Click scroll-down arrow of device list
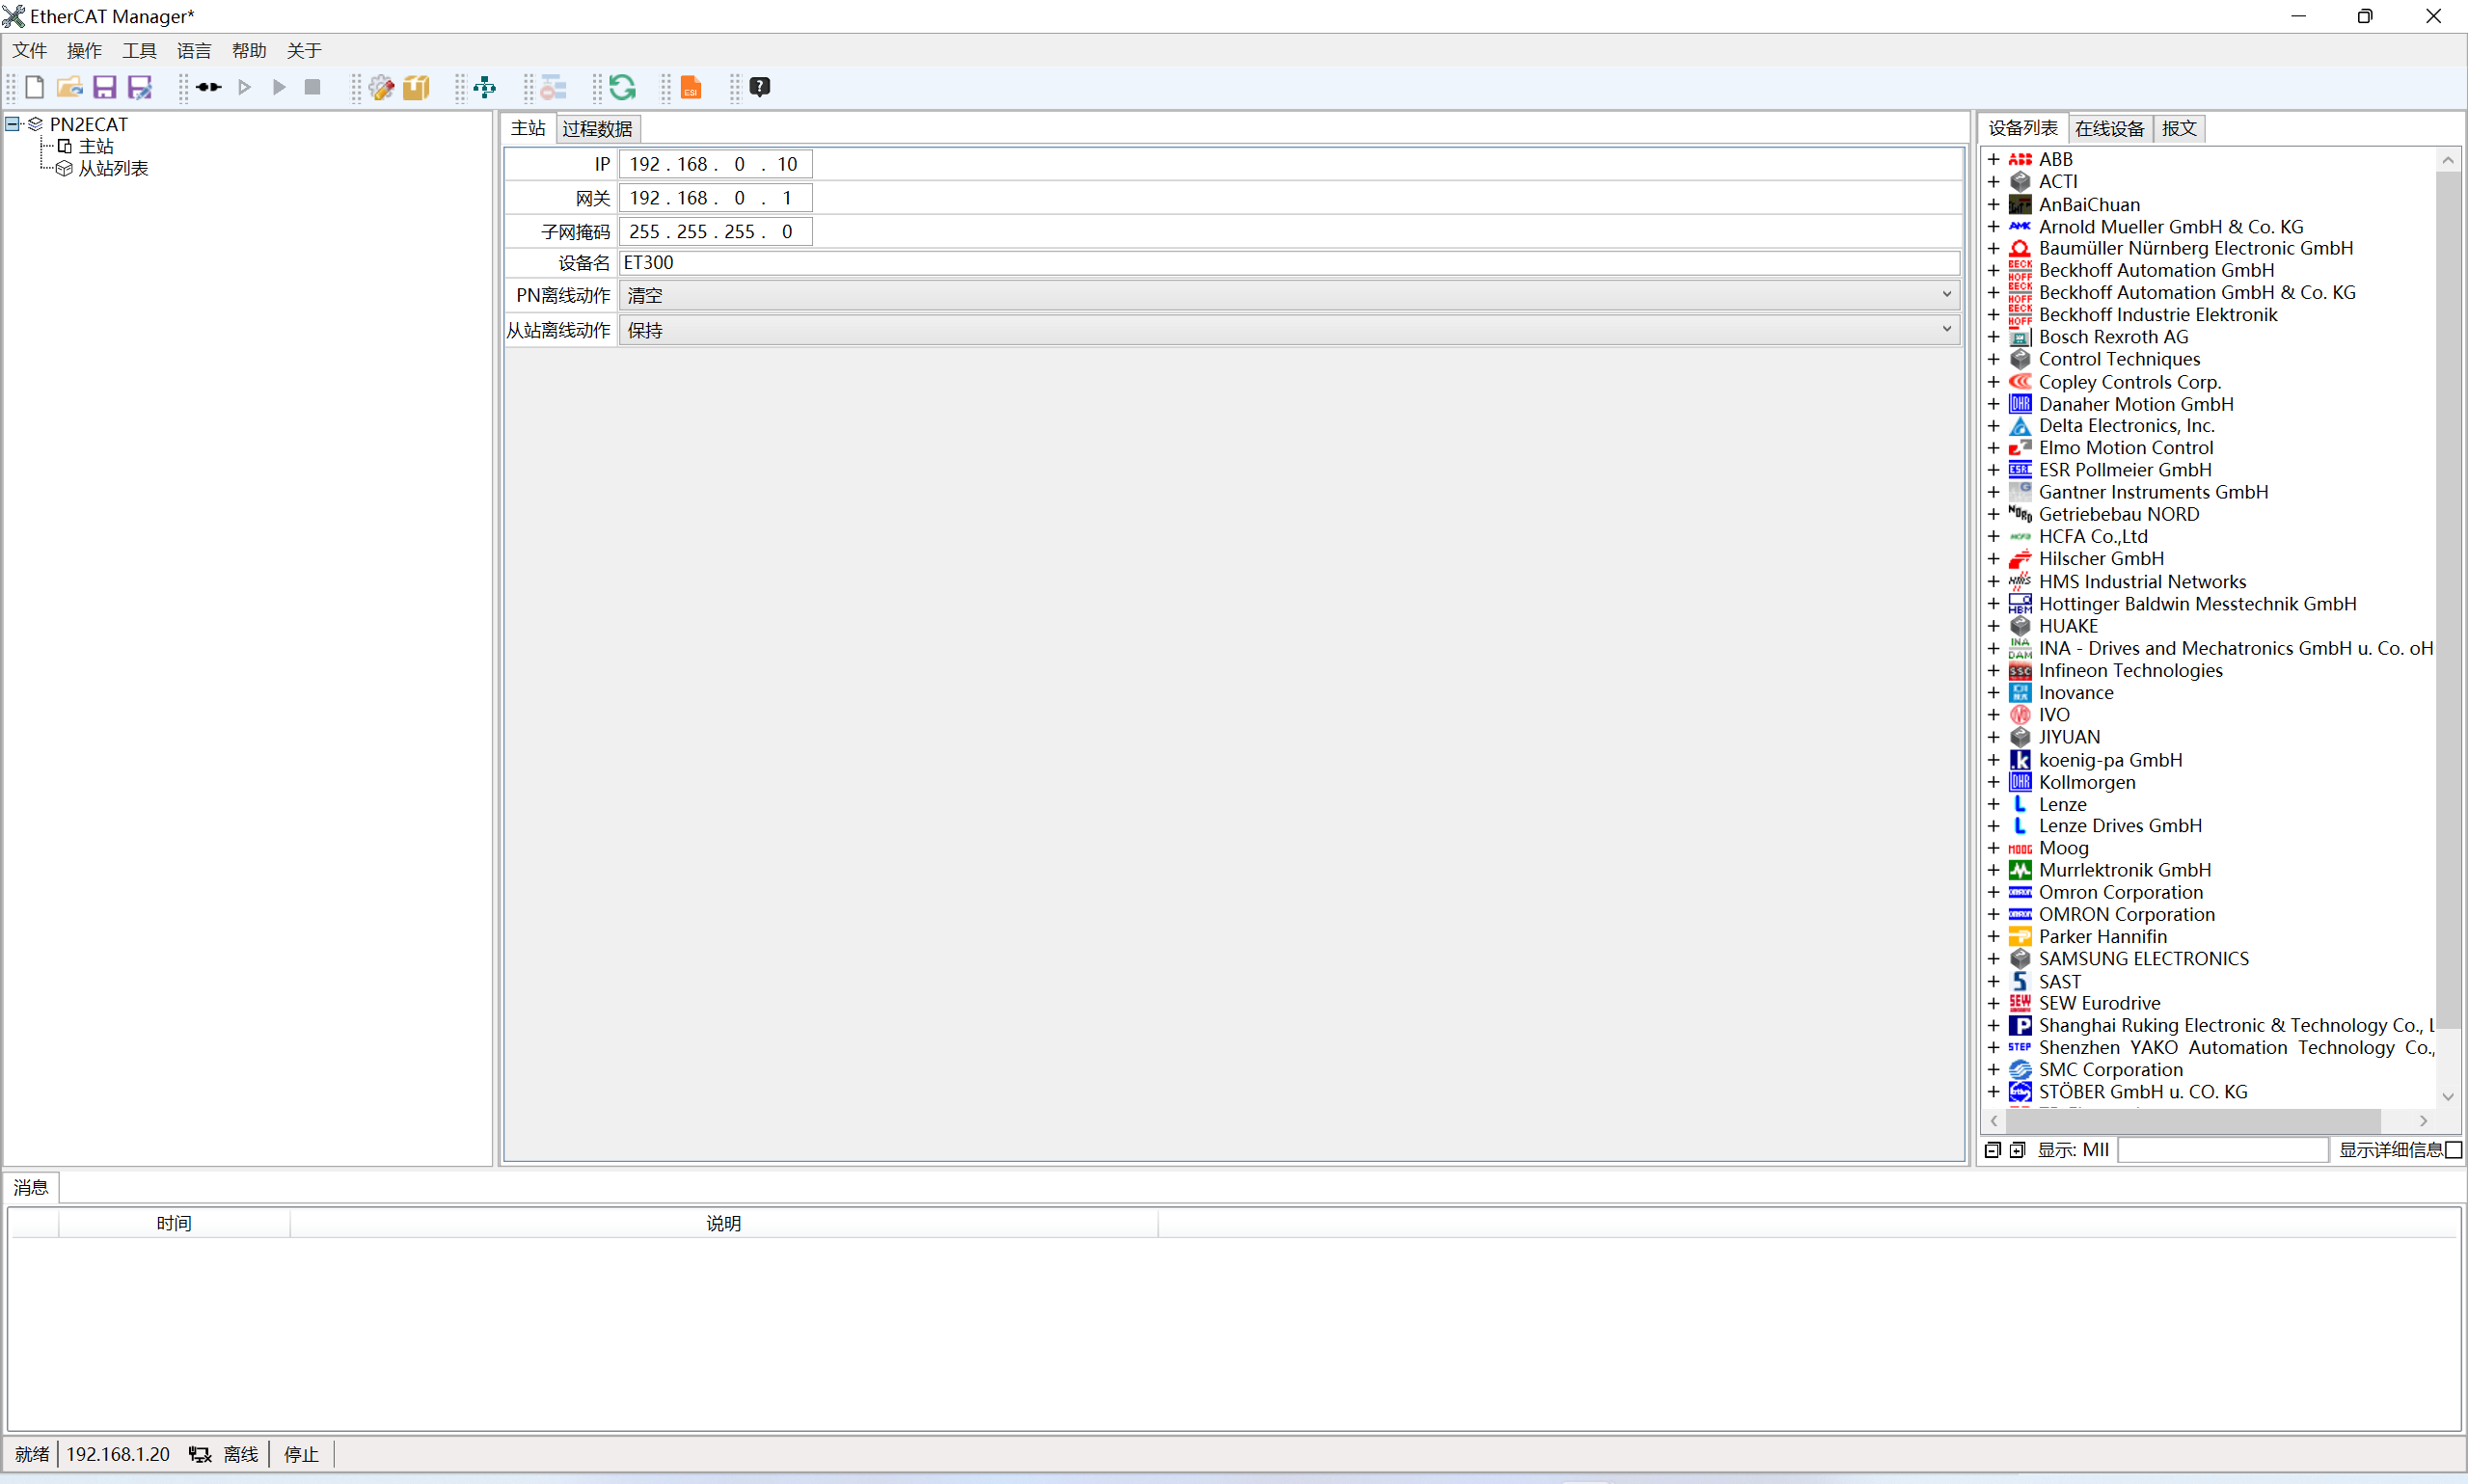This screenshot has width=2468, height=1484. tap(2447, 1097)
